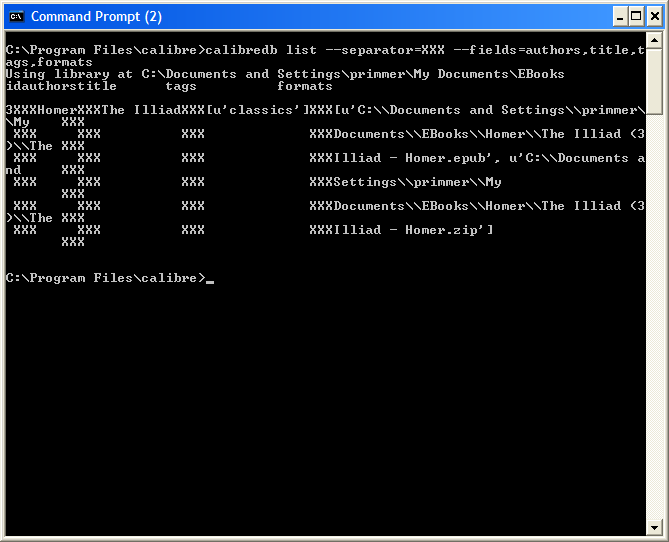Close the Command Prompt (2) window

coord(653,16)
